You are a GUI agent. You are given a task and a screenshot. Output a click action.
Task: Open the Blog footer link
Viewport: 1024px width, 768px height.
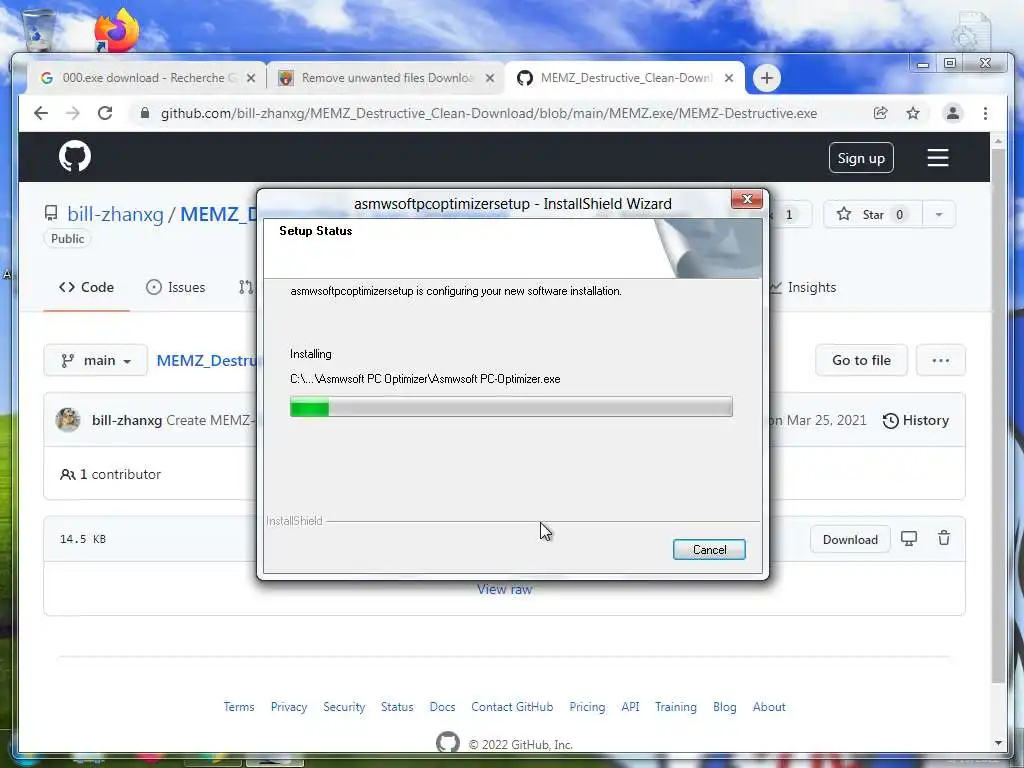click(725, 707)
